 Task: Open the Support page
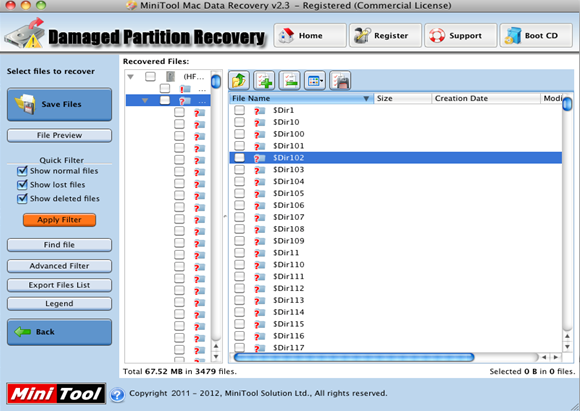461,36
